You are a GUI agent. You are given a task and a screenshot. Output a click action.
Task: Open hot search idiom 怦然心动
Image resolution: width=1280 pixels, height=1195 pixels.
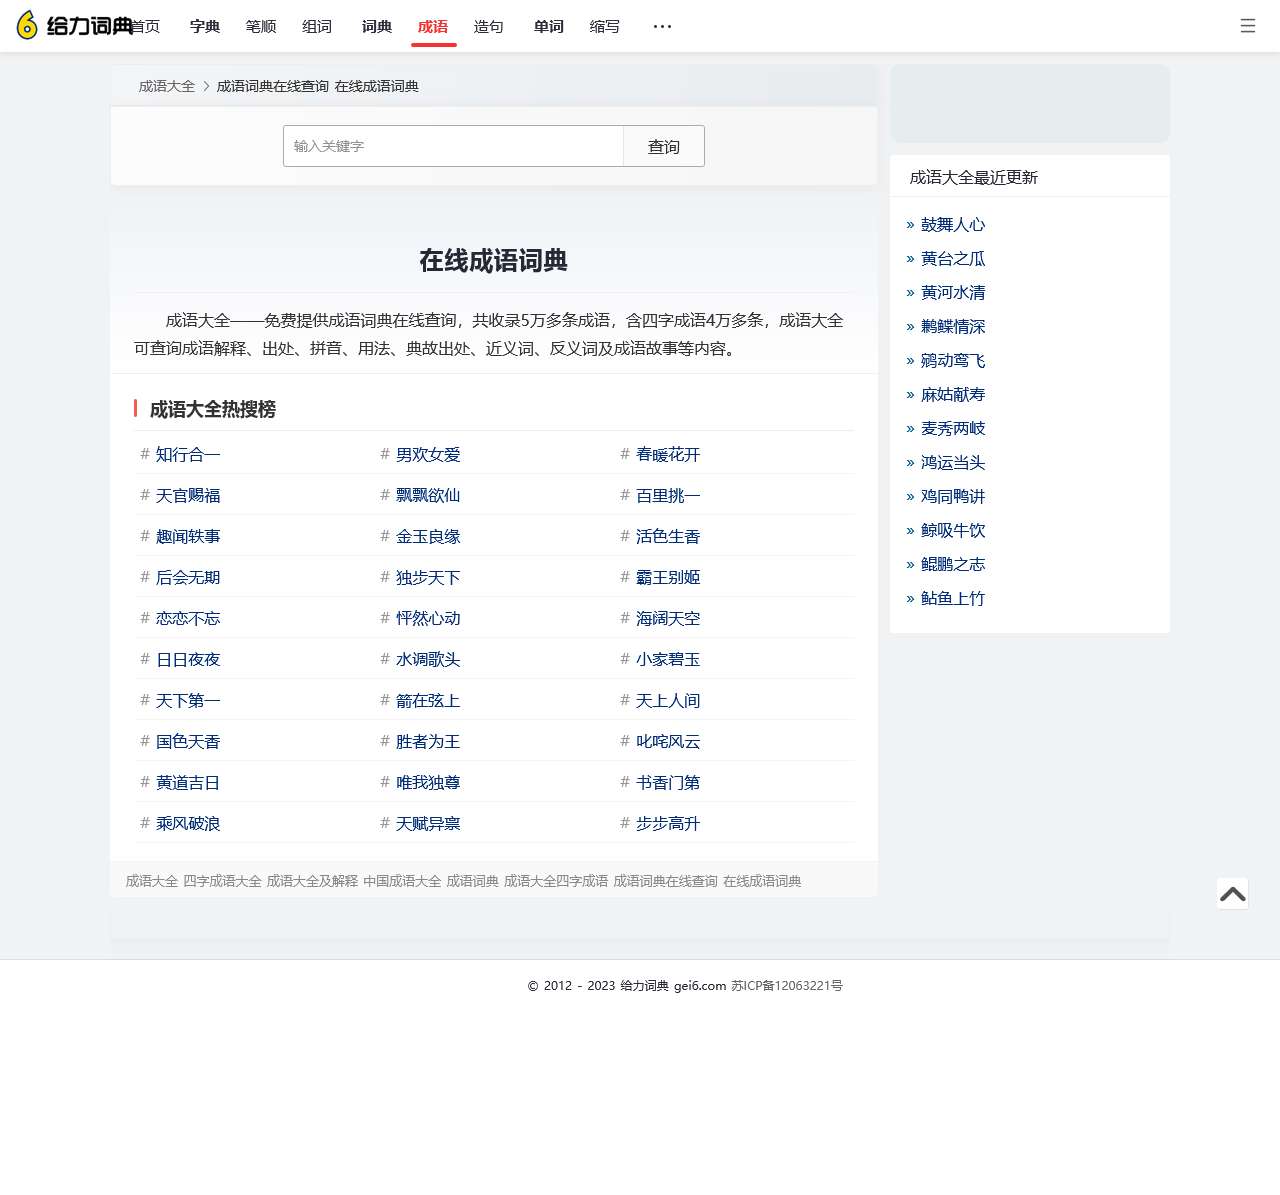point(428,618)
